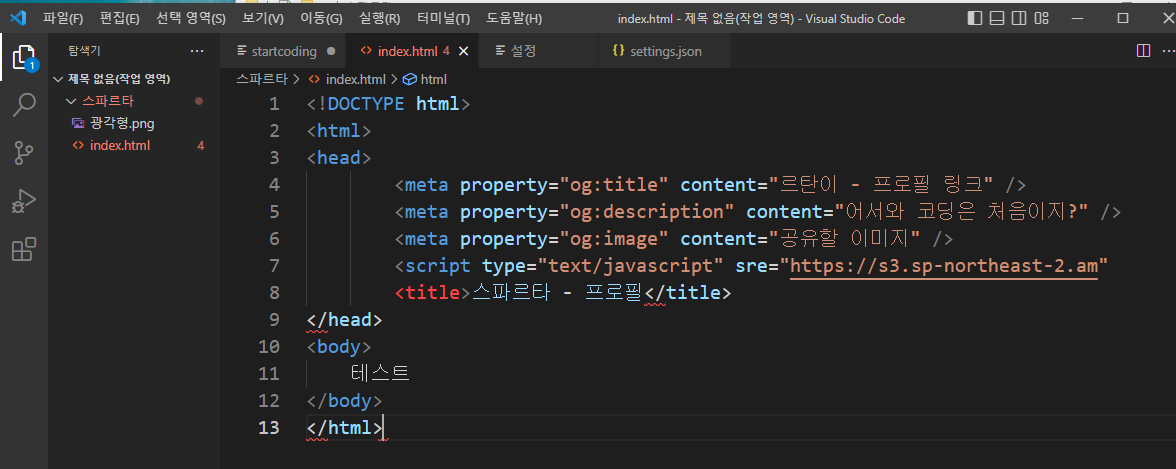Open the 실행(R) menu
This screenshot has width=1176, height=469.
click(380, 18)
